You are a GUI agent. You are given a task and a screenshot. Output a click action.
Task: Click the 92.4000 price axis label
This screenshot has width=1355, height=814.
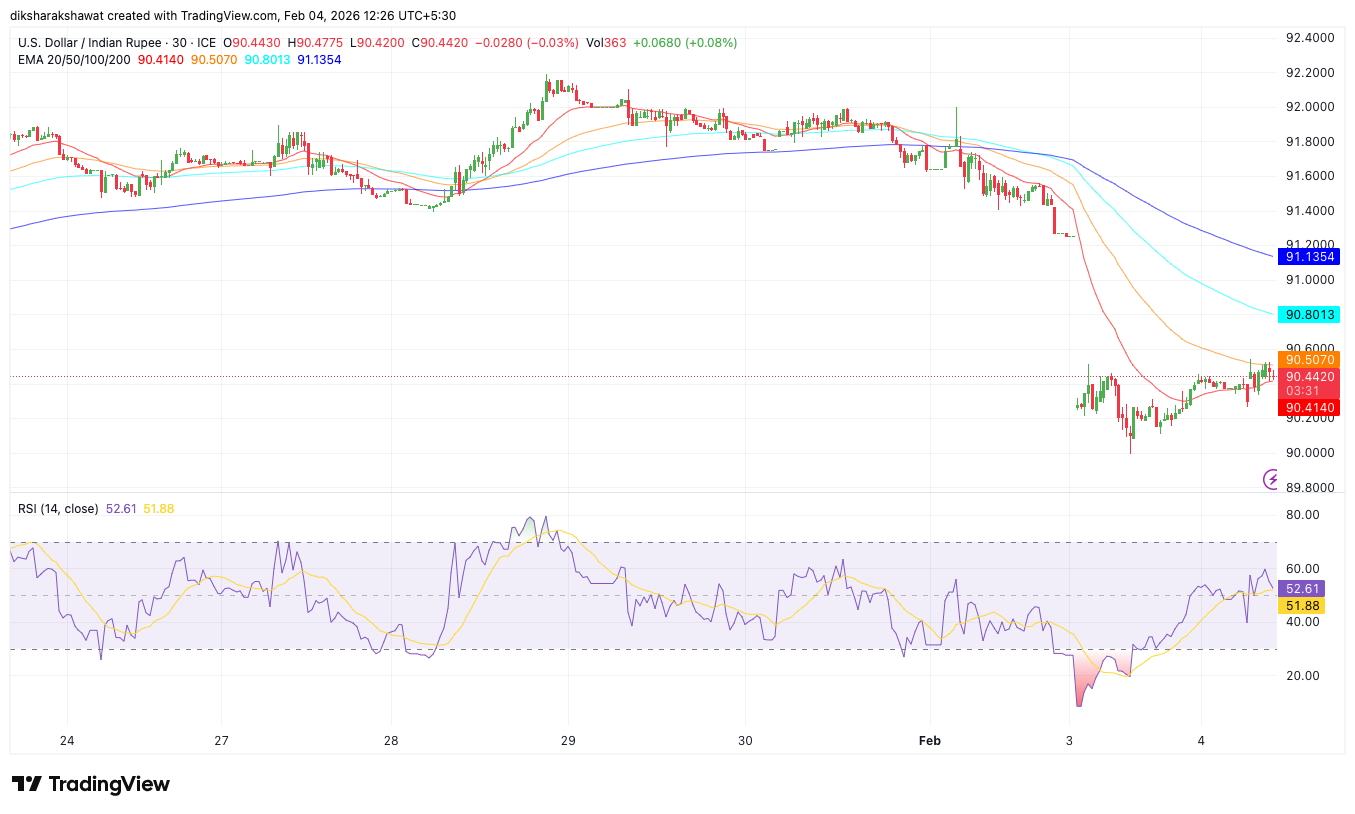pos(1309,38)
